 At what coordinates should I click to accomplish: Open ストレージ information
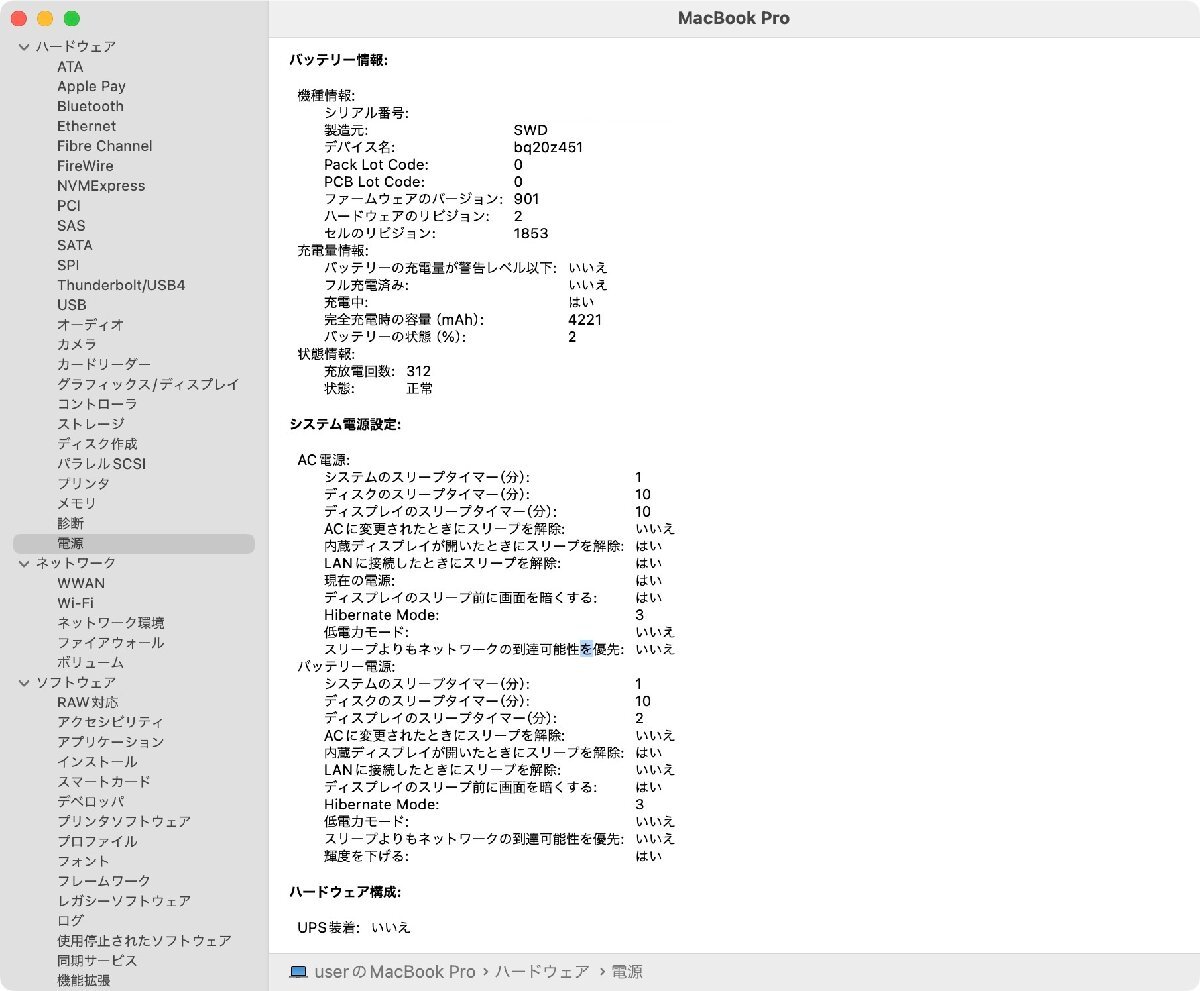91,424
